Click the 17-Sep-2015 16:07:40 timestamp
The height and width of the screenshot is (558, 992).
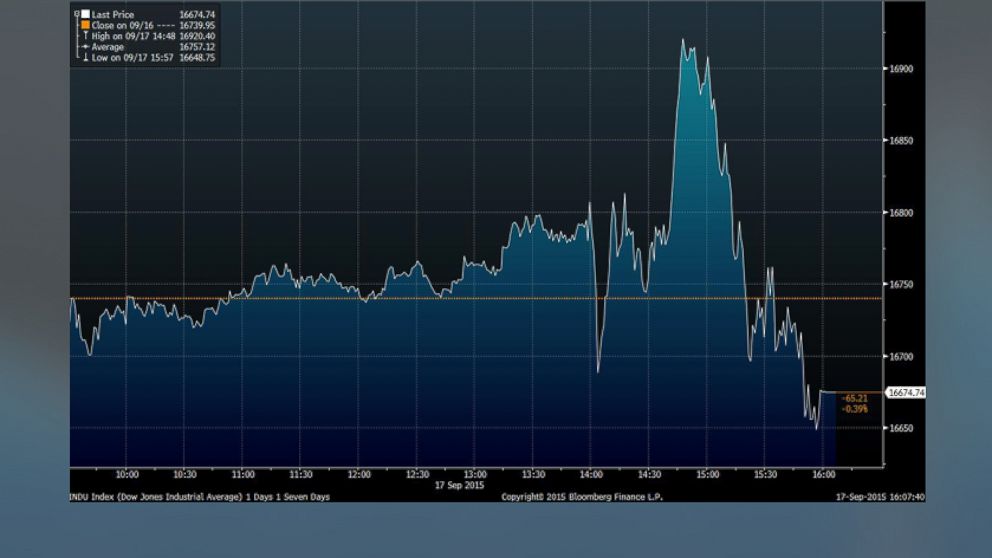point(880,497)
